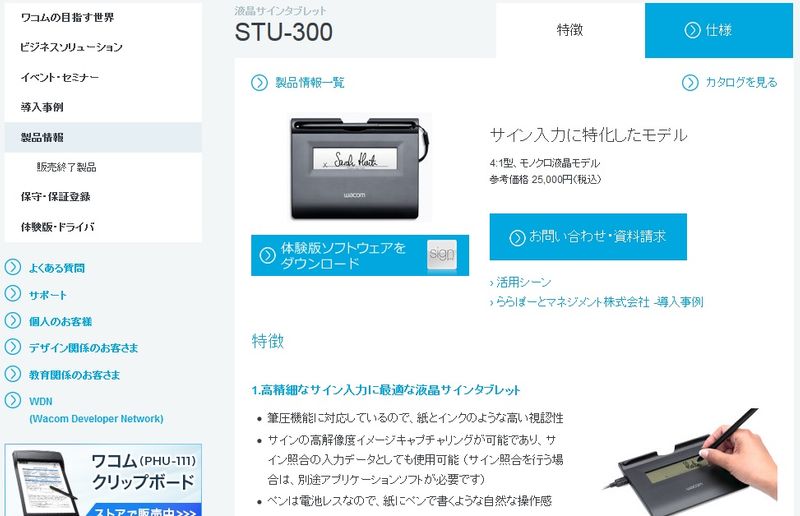
Task: Click circle arrow icon beside デザイン関係のお客さま
Action: 13,347
